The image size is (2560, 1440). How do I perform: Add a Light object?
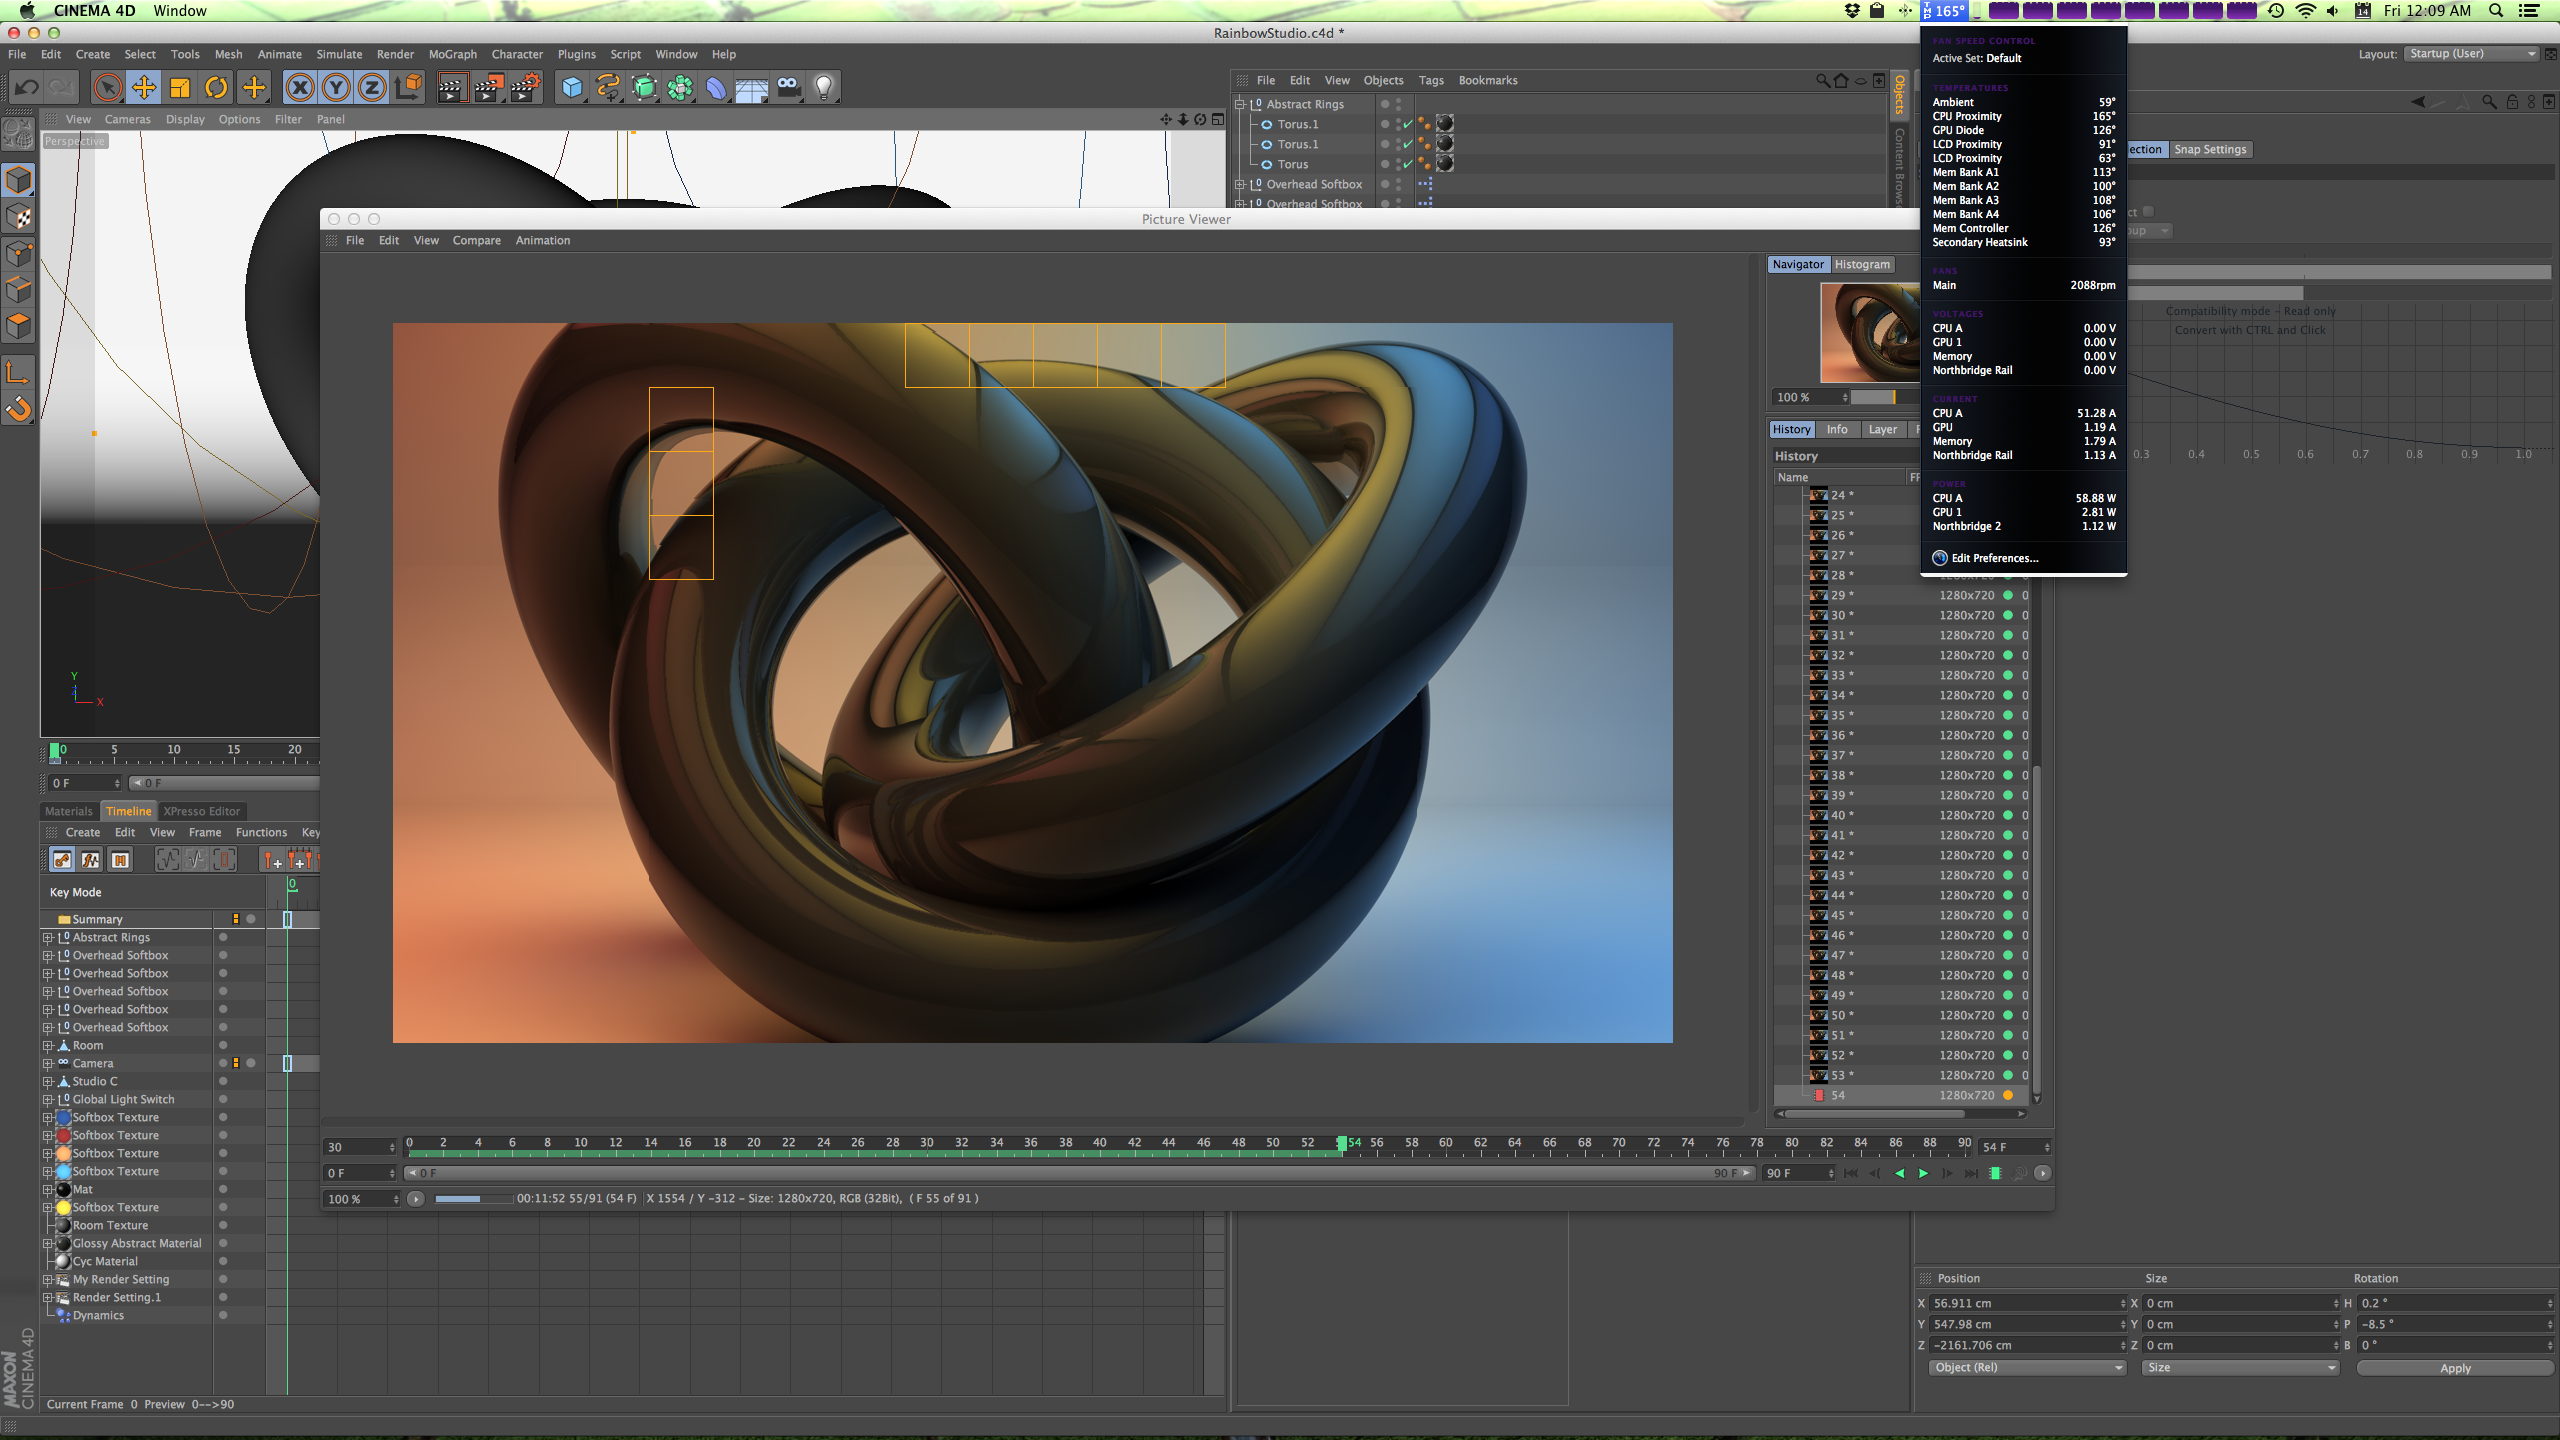tap(824, 88)
